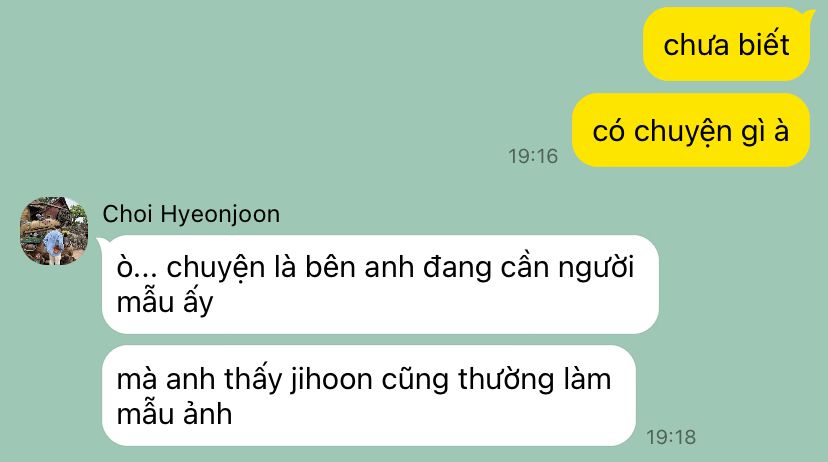Click the word 'jihoon' in the last message
This screenshot has height=462, width=828.
coord(332,380)
